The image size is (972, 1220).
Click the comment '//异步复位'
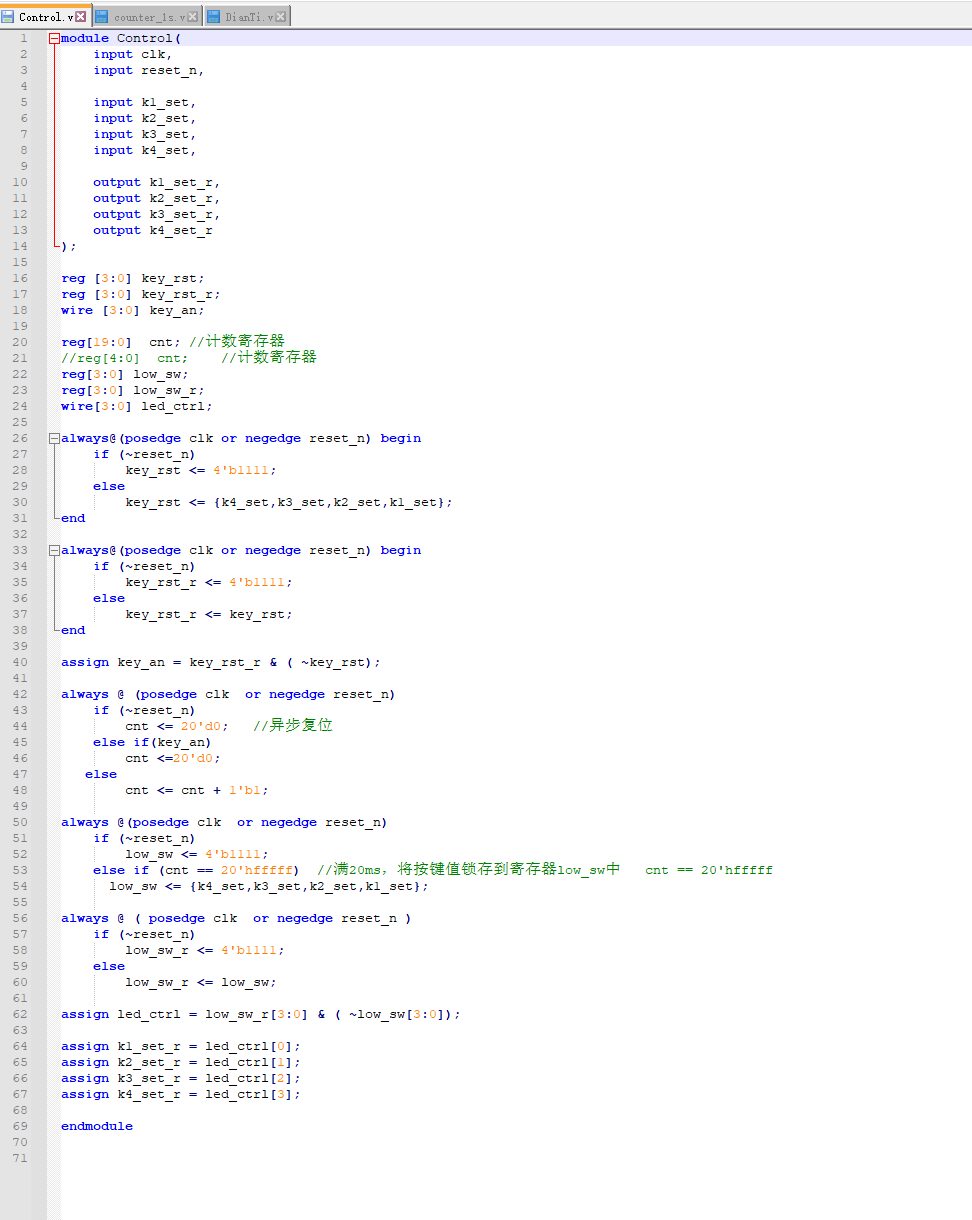coord(293,725)
